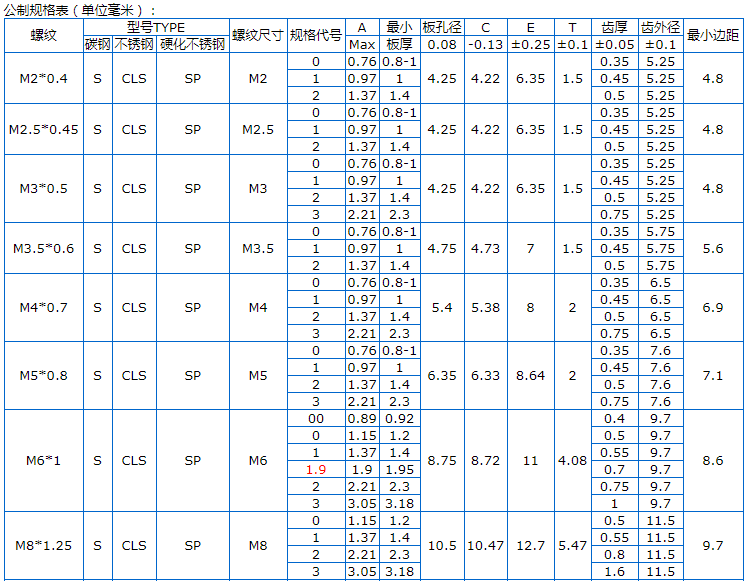This screenshot has width=746, height=581.
Task: Click the 7.1 minimum edge distance
Action: pyautogui.click(x=713, y=376)
